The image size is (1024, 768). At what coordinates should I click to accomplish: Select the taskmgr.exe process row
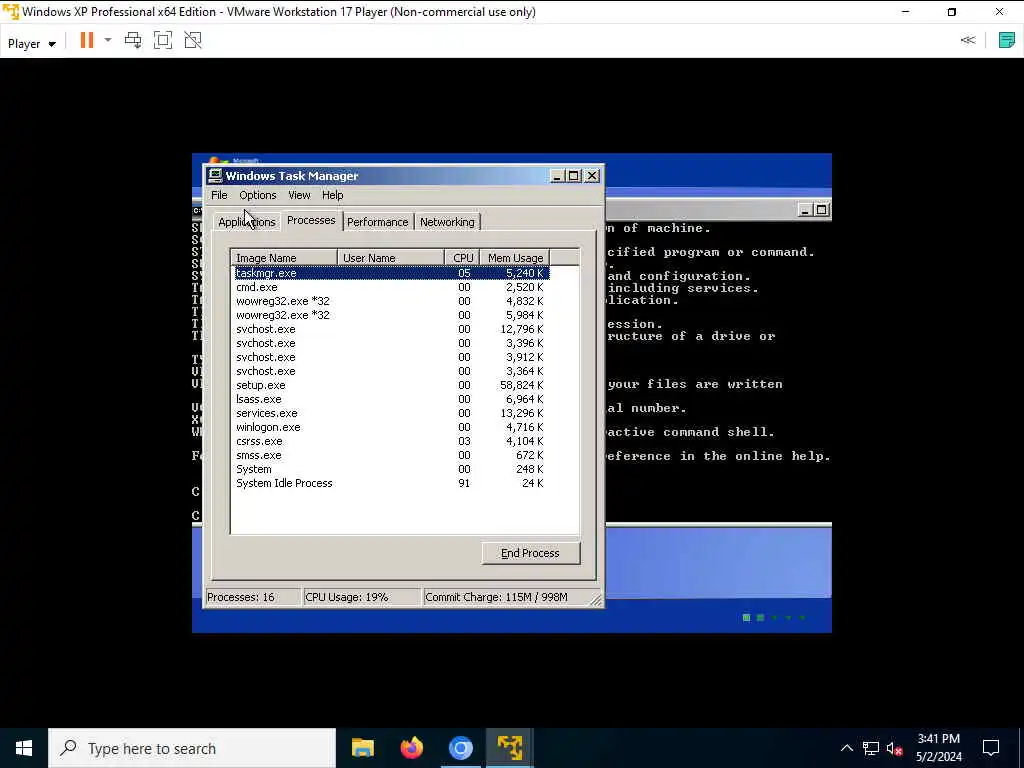click(x=392, y=273)
